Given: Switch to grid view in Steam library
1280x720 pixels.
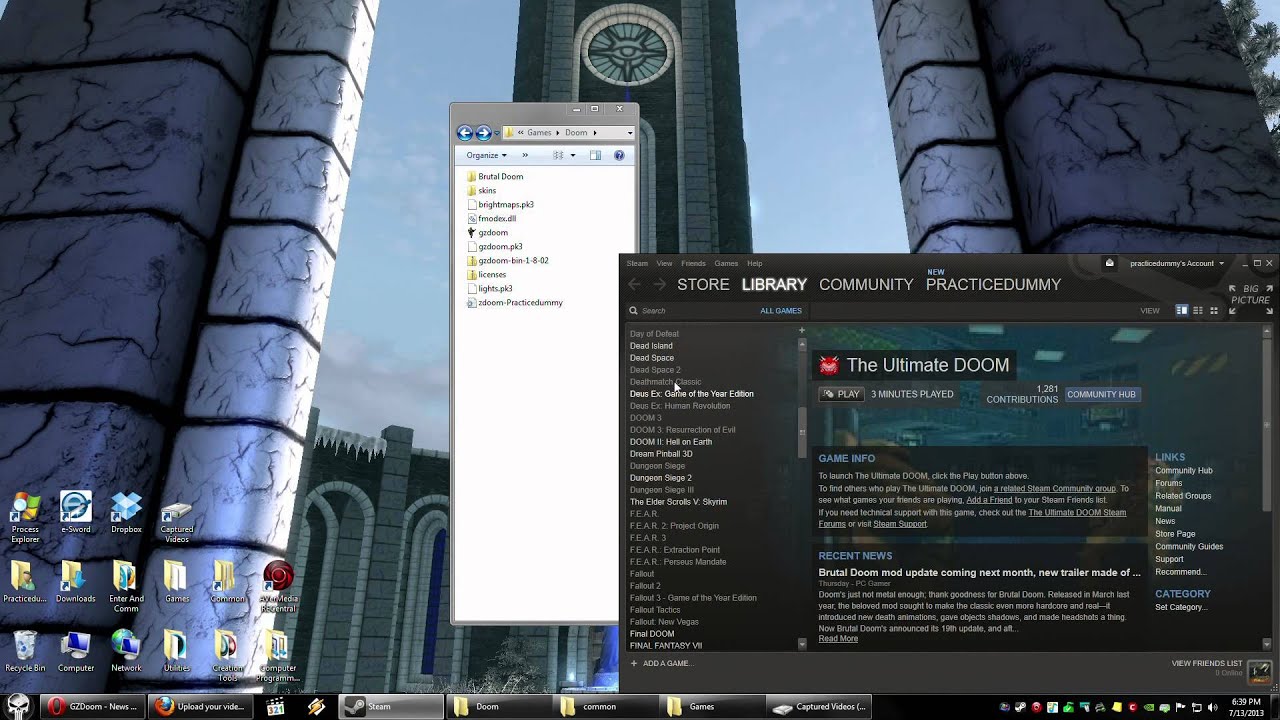Looking at the screenshot, I should point(1214,311).
